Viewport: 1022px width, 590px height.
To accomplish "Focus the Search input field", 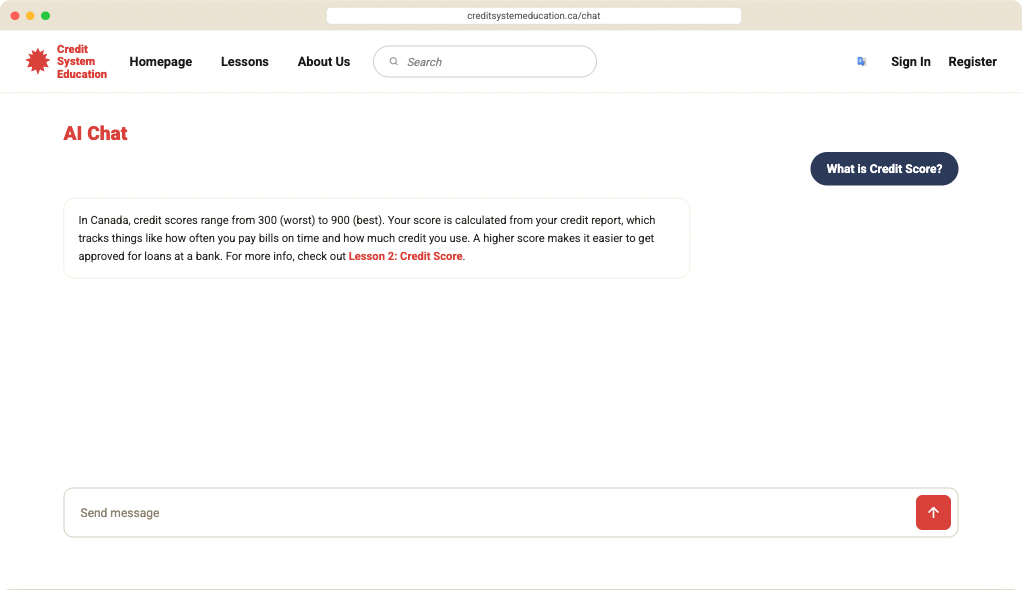I will click(x=485, y=61).
